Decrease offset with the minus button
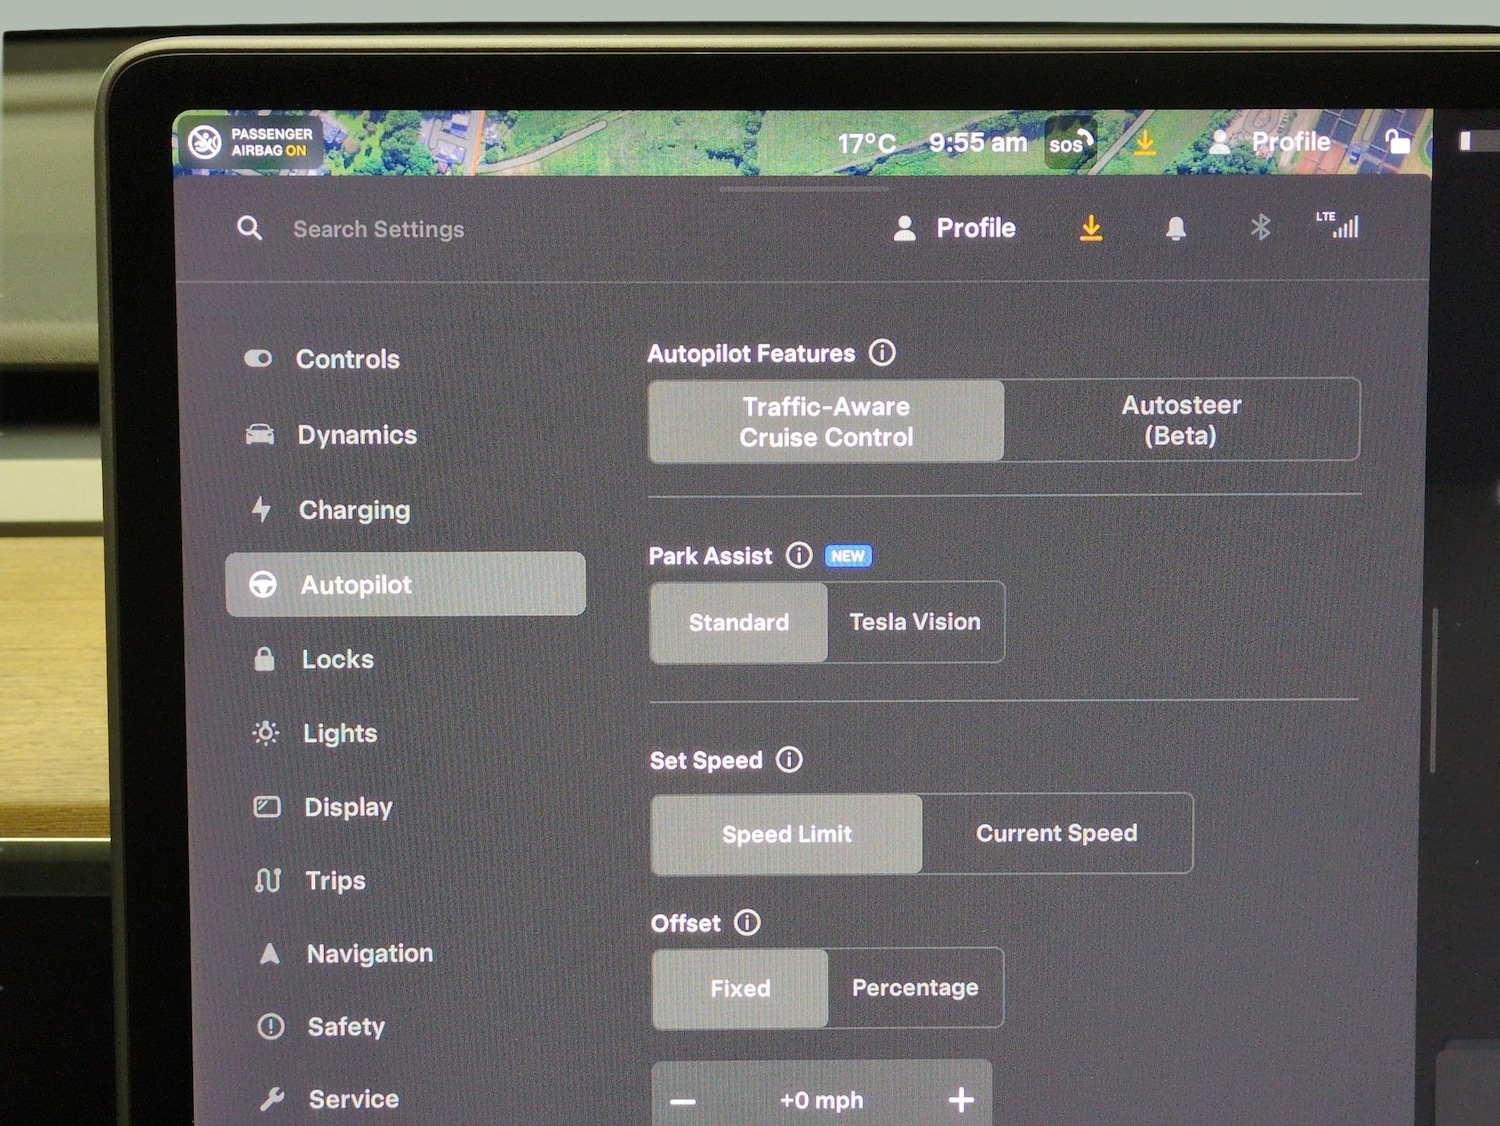This screenshot has width=1500, height=1126. (x=683, y=1102)
